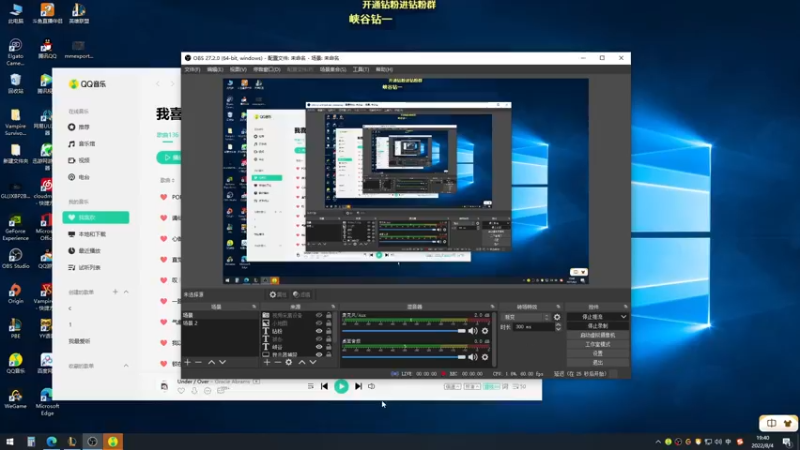Toggle lock on 钻粉 source
The height and width of the screenshot is (450, 800).
[329, 331]
